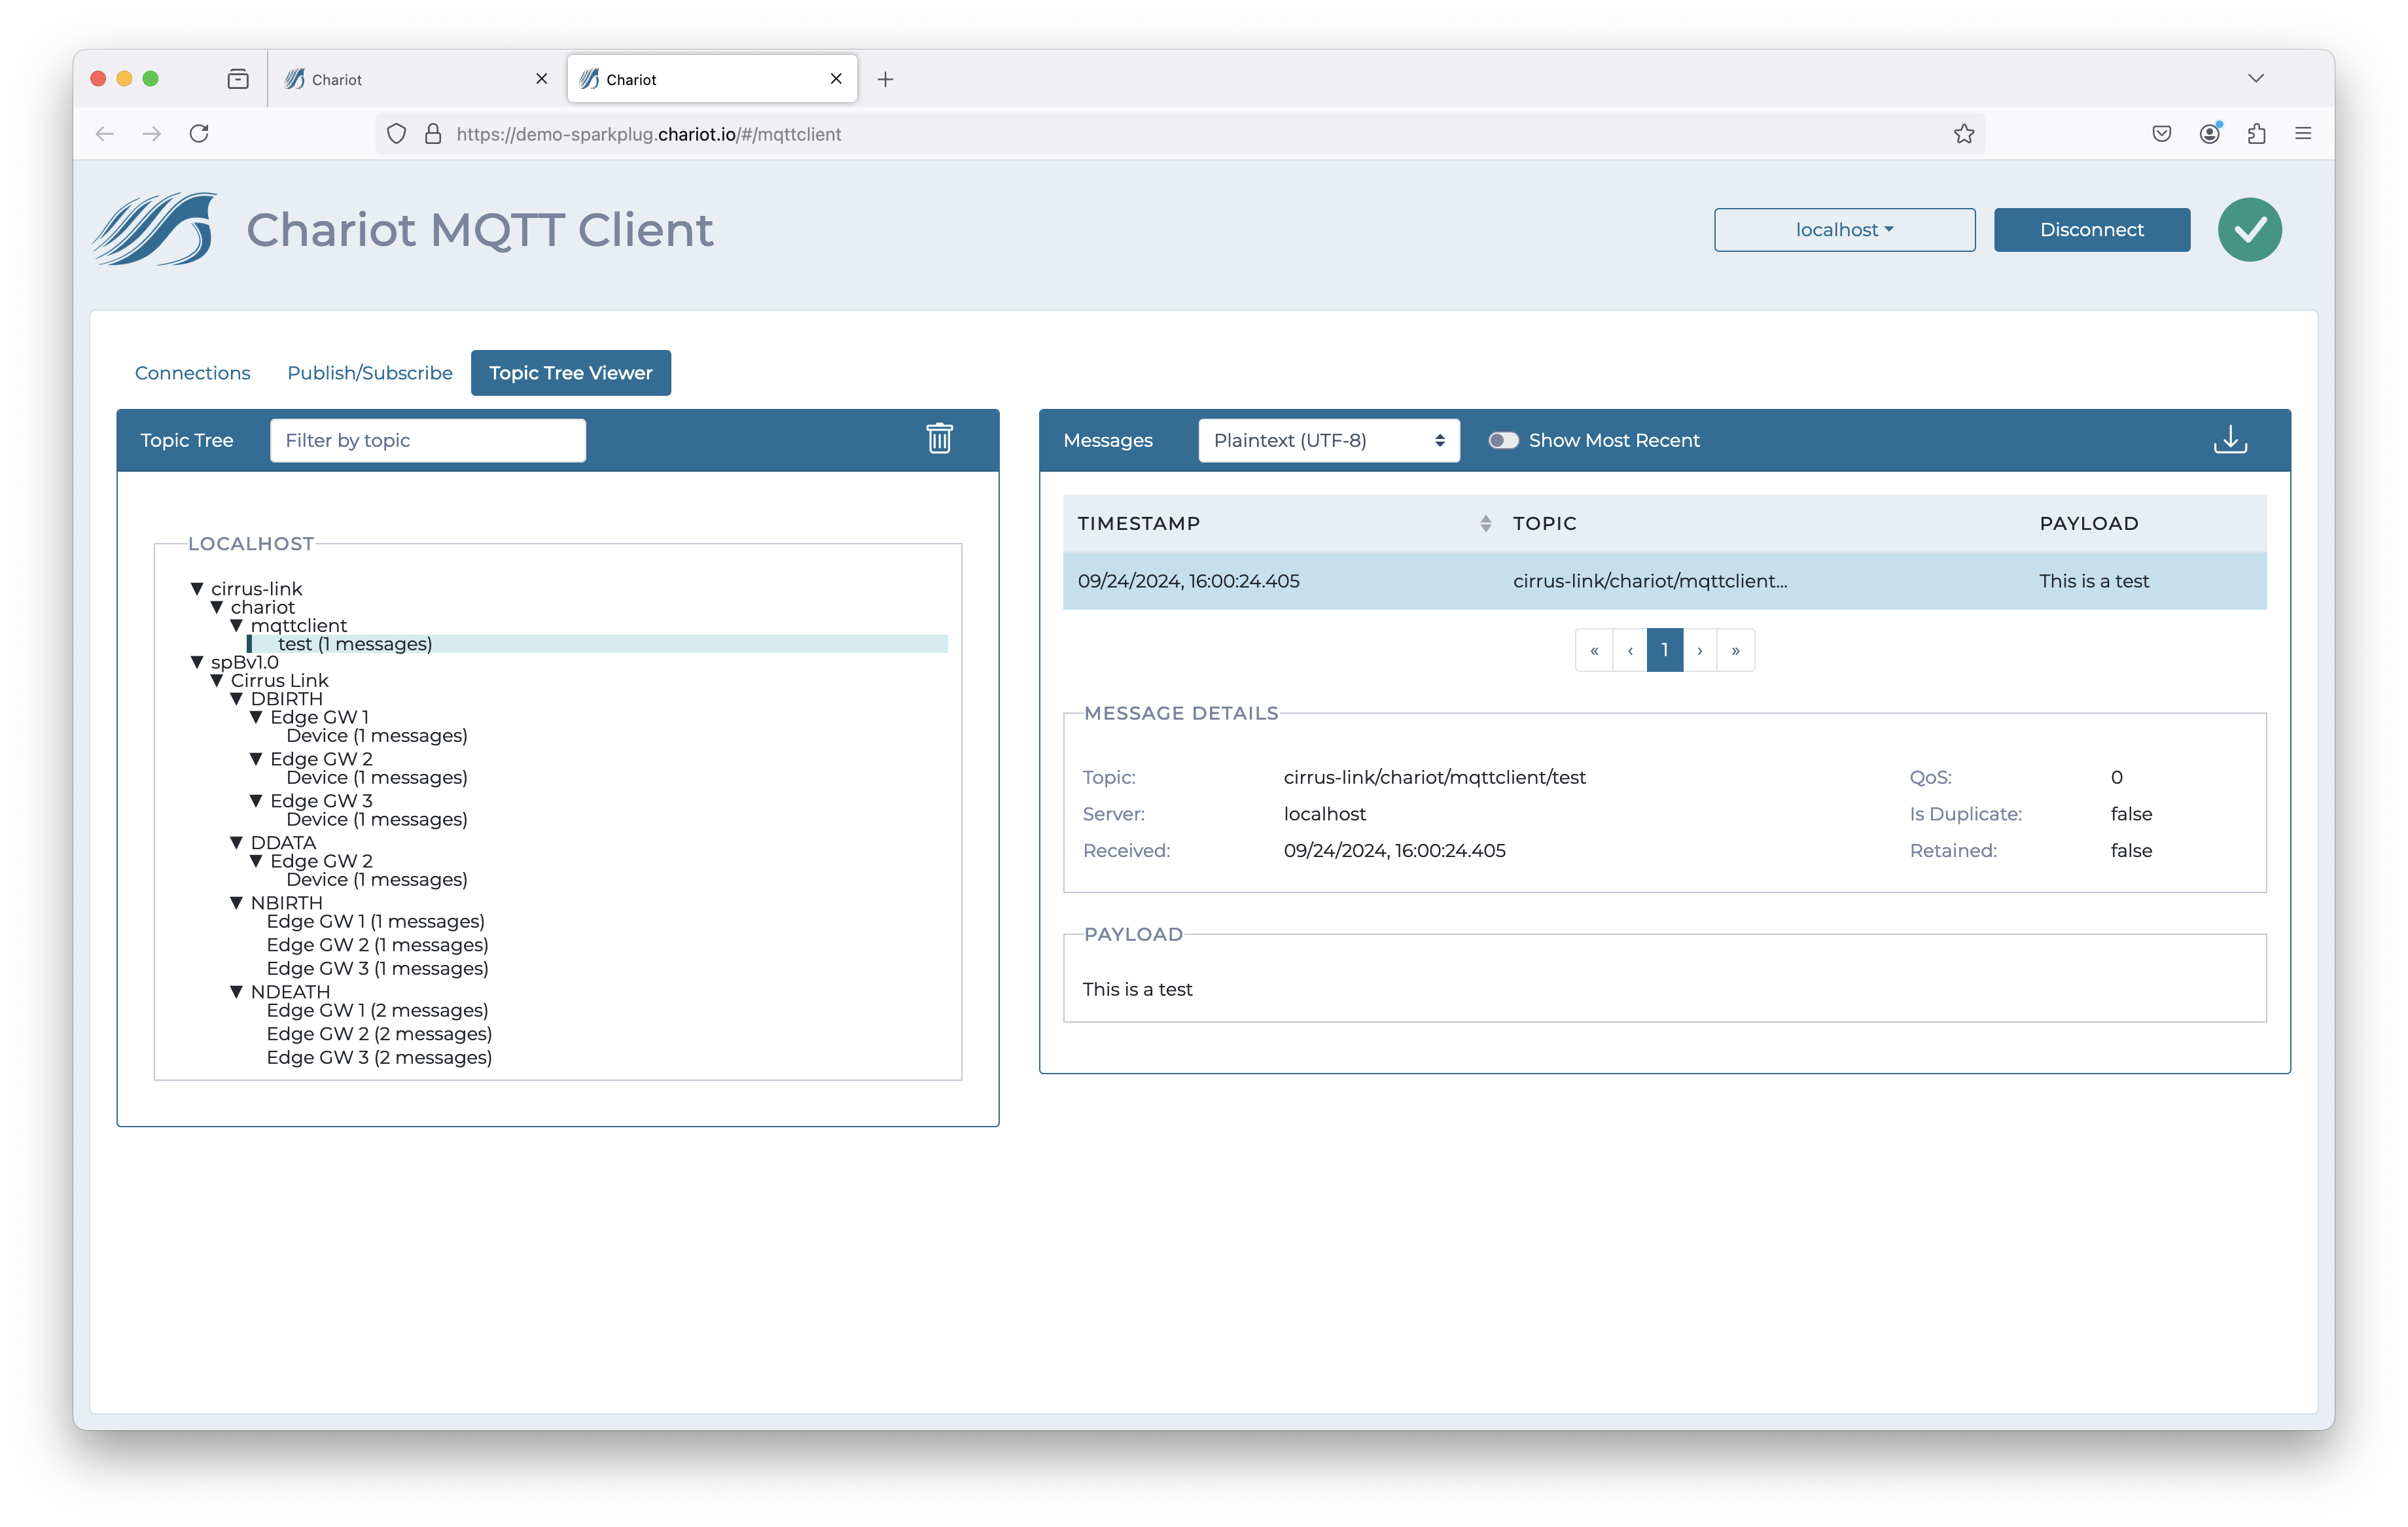The height and width of the screenshot is (1527, 2408).
Task: Collapse Edge GW 3 under DBIRTH
Action: (257, 801)
